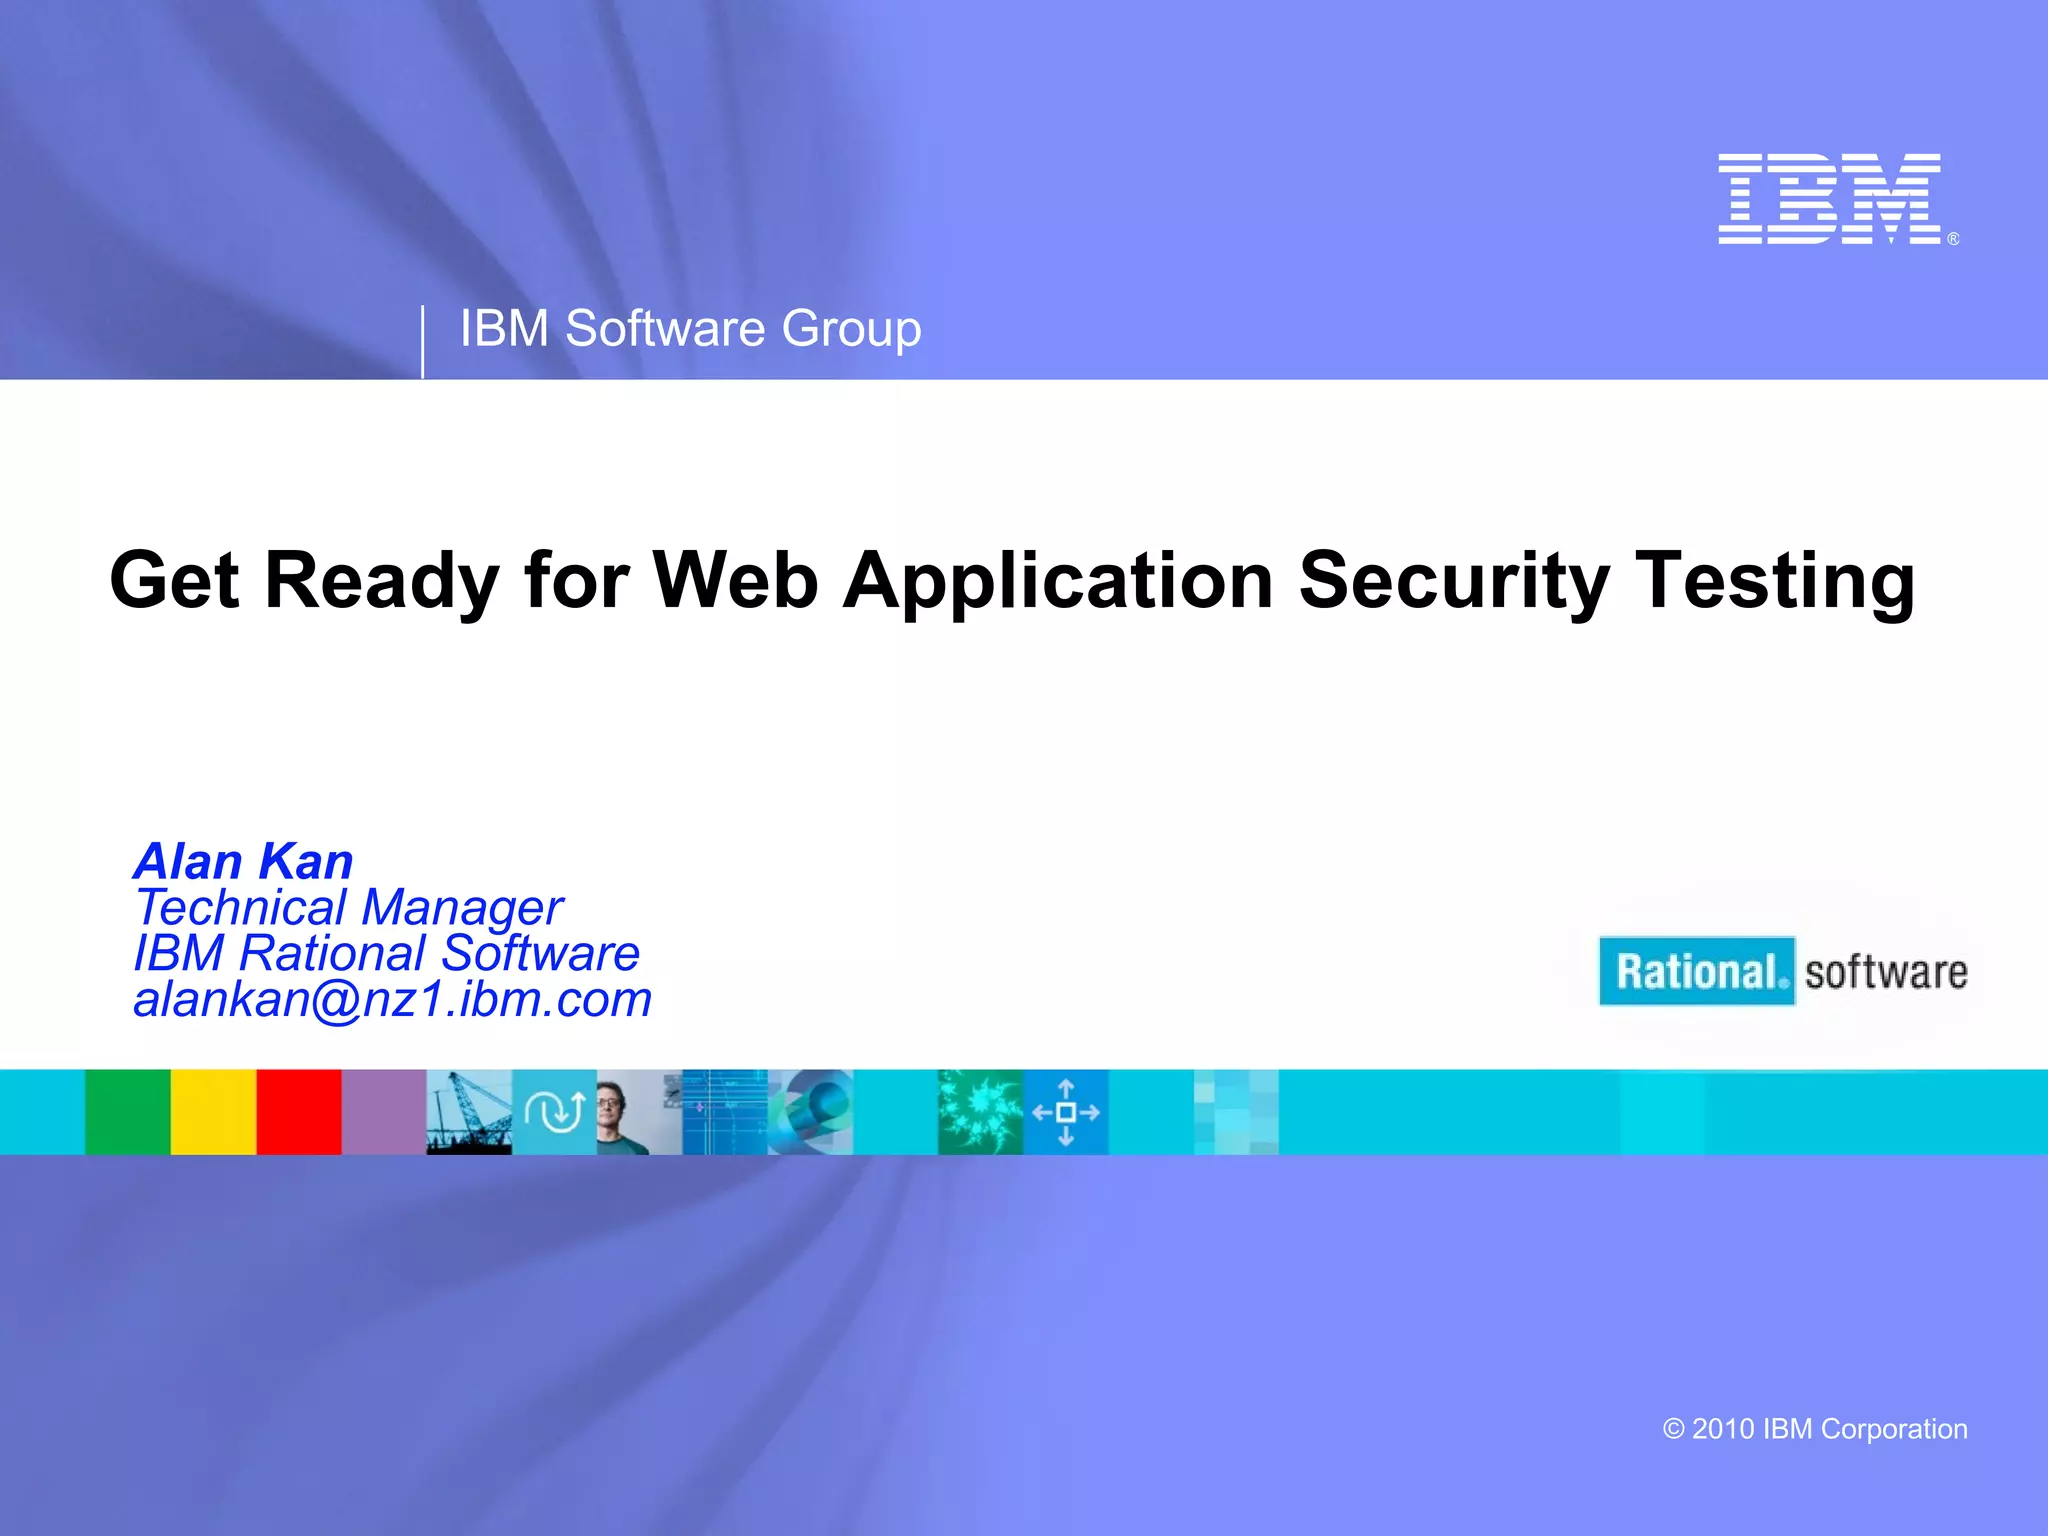Click the blue swirl rings tile
This screenshot has width=2048, height=1536.
(x=810, y=1112)
